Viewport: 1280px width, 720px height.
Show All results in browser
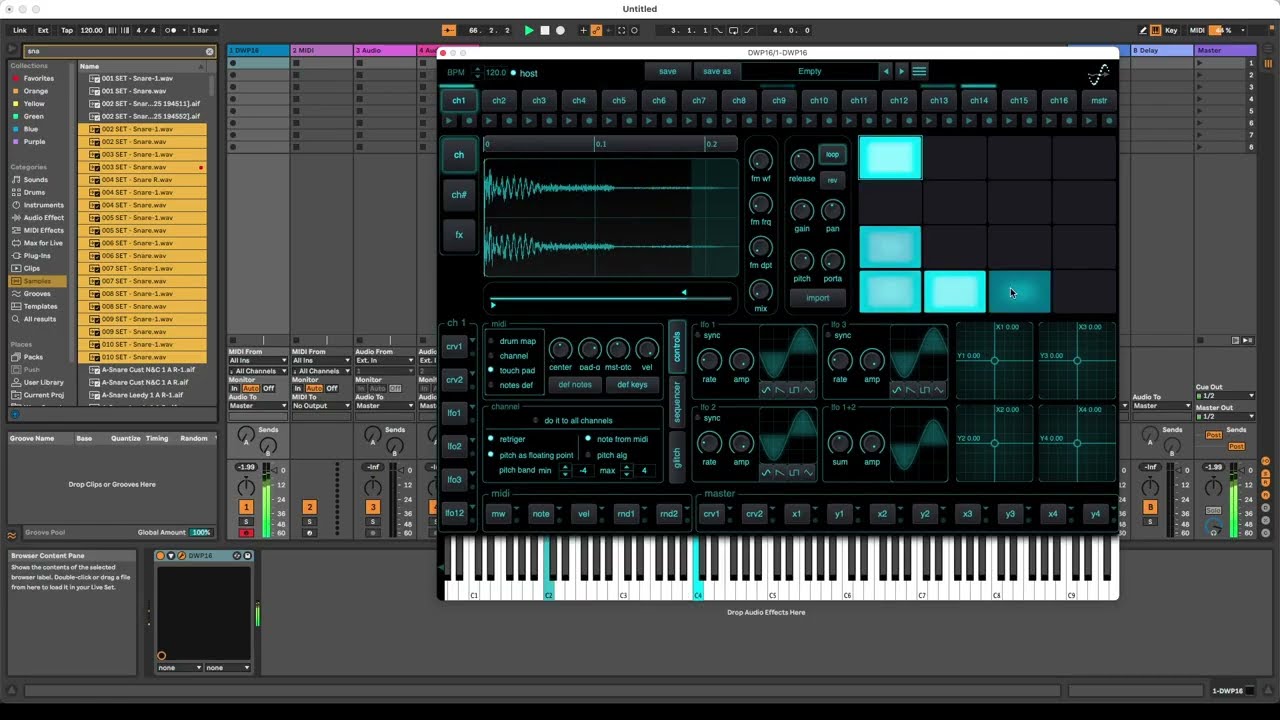(40, 319)
